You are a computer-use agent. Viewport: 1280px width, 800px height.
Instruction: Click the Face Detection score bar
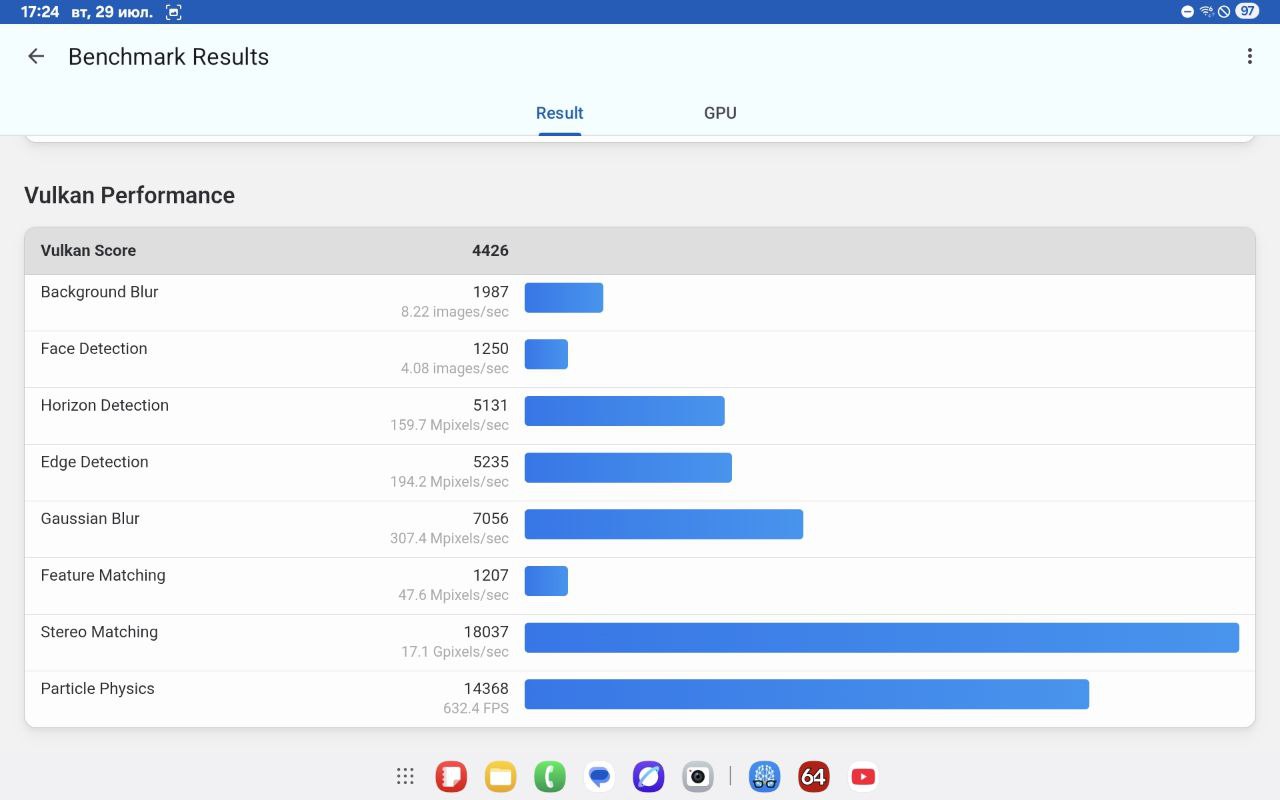(x=546, y=354)
